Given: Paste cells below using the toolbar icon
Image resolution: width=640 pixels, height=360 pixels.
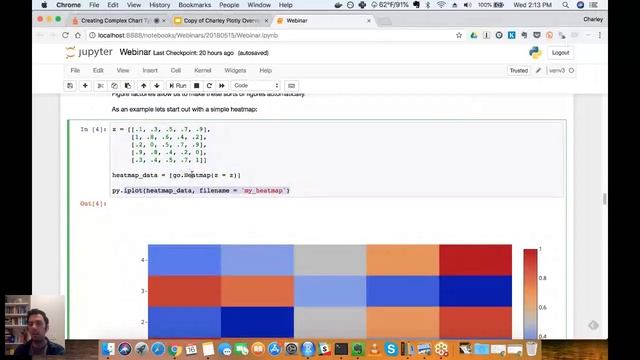Looking at the screenshot, I should coord(128,86).
